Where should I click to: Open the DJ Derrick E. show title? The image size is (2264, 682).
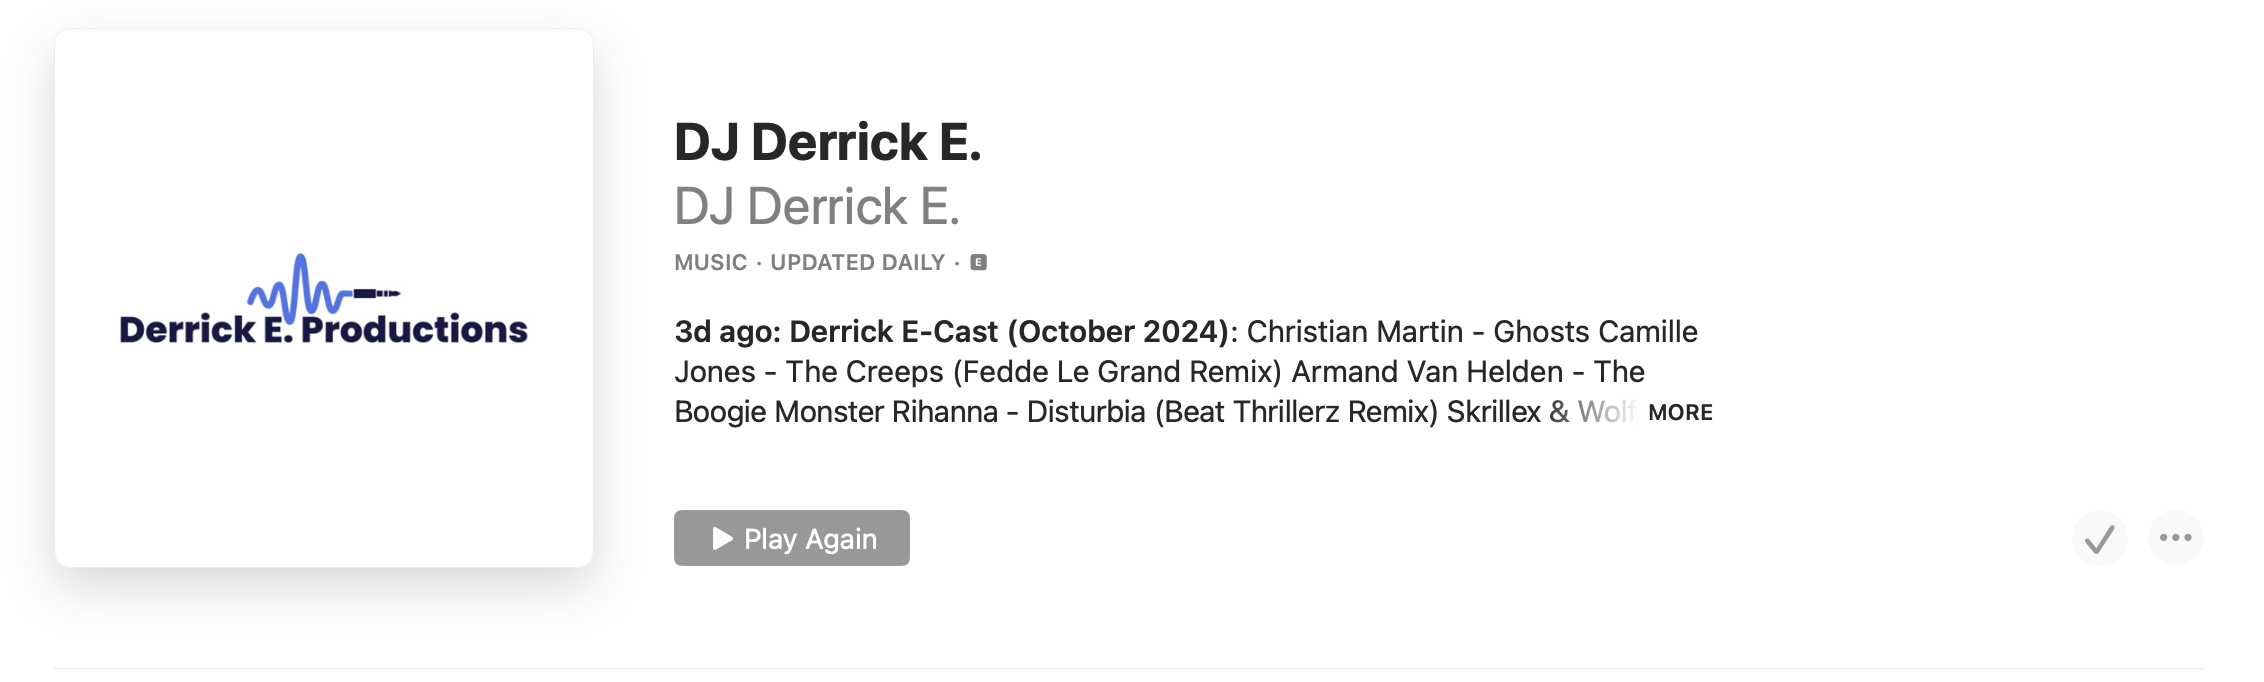tap(827, 143)
